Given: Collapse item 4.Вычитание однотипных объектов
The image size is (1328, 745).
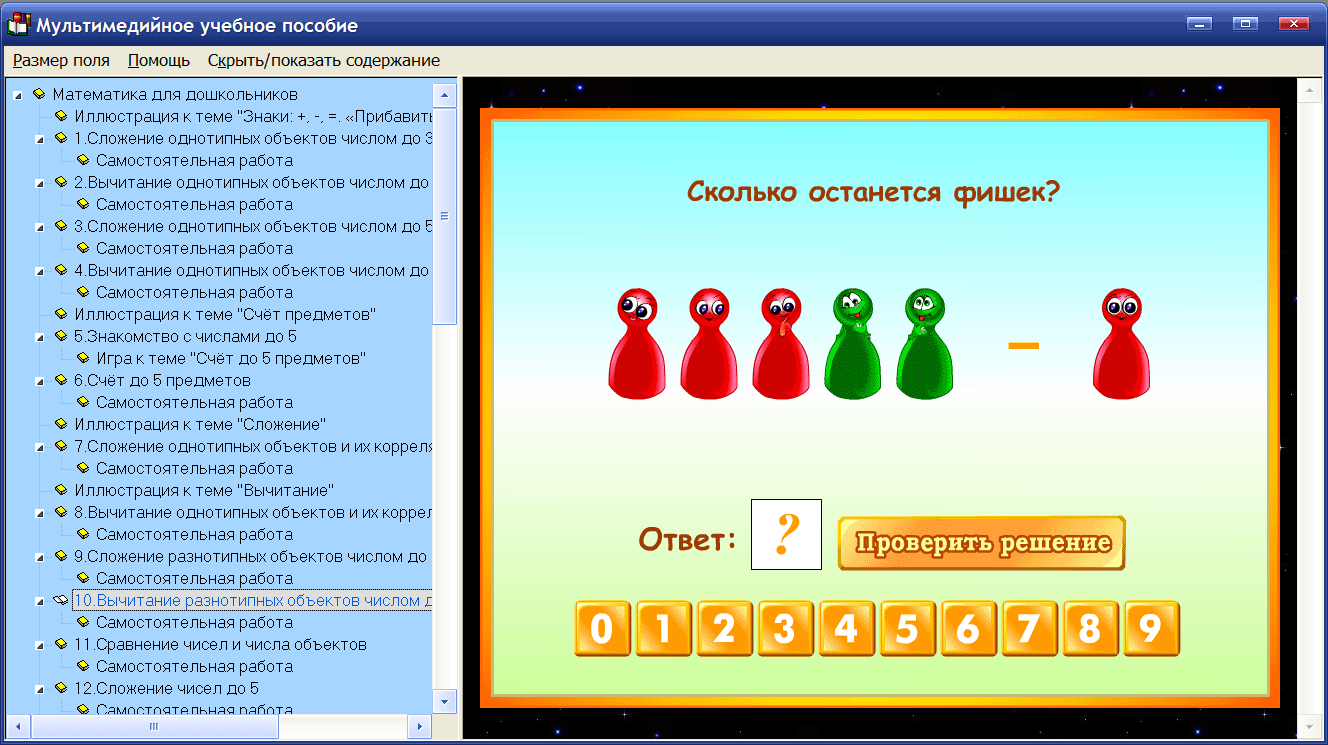Looking at the screenshot, I should [39, 271].
